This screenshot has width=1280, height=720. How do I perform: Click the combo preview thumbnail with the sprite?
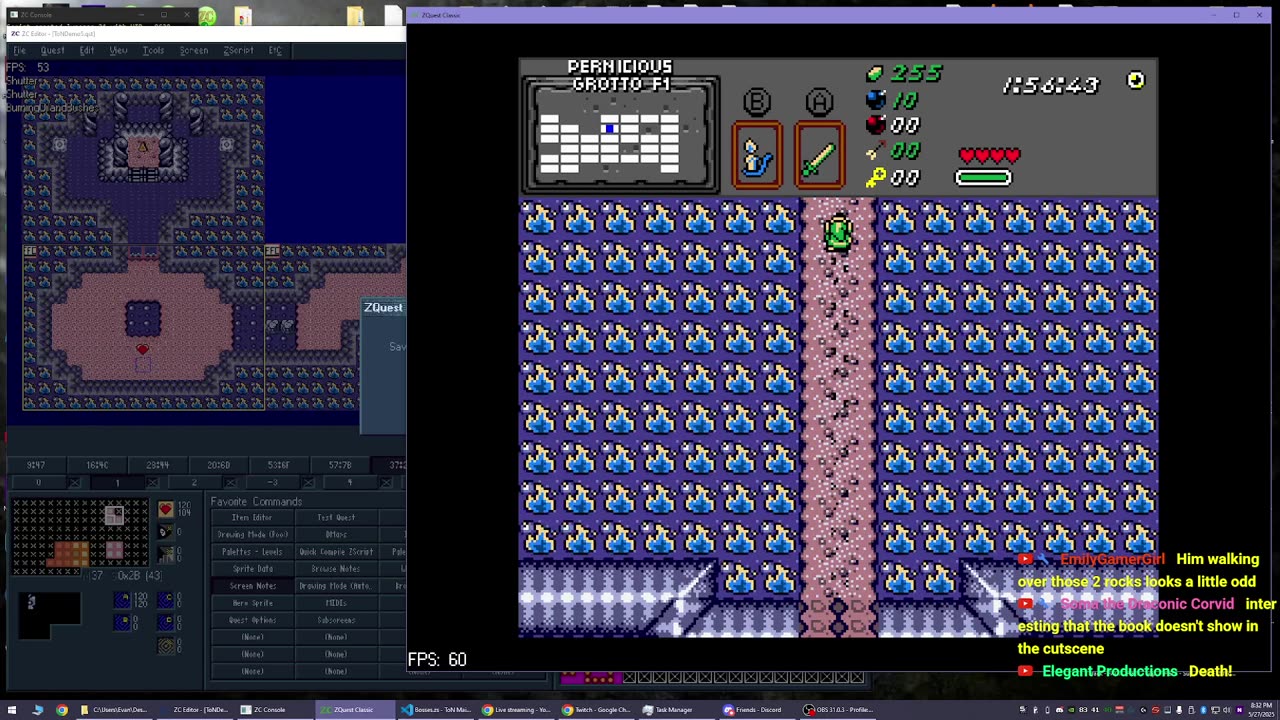coord(49,615)
